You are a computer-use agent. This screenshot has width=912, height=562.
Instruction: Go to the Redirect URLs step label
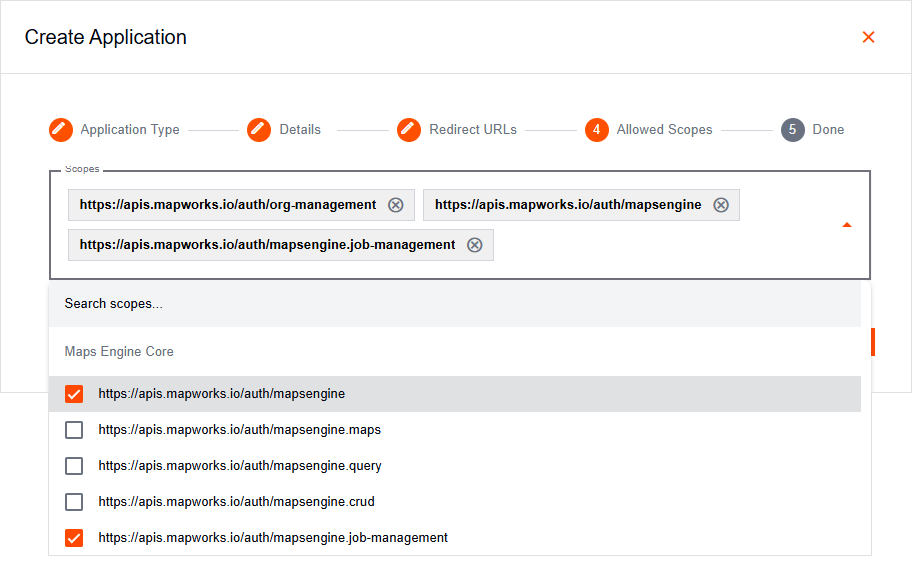(x=473, y=130)
